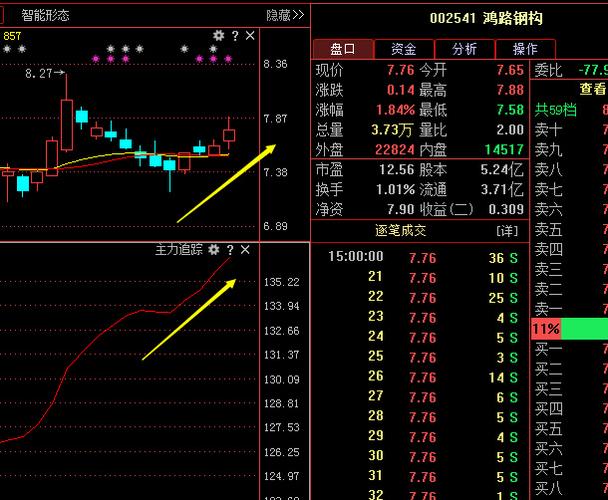This screenshot has height=500, width=608.
Task: Switch to the 分析 tab
Action: point(465,49)
